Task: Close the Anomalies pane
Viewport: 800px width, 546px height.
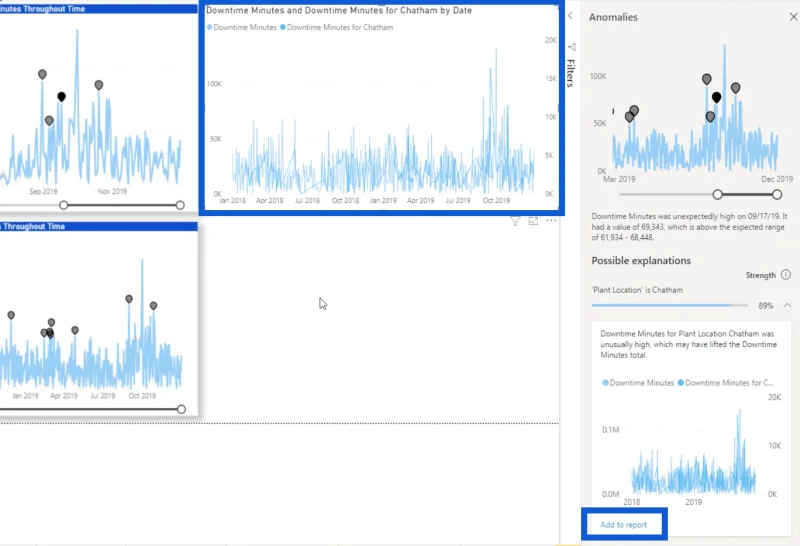Action: (793, 17)
